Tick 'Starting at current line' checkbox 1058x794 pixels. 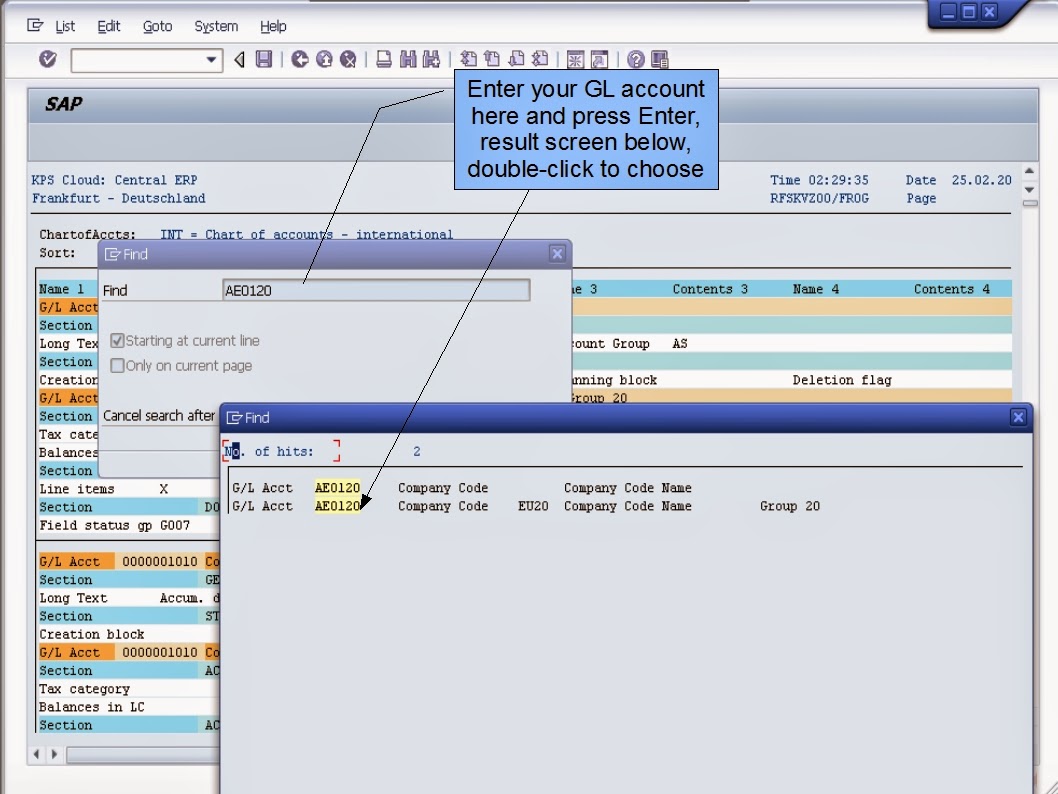tap(117, 341)
